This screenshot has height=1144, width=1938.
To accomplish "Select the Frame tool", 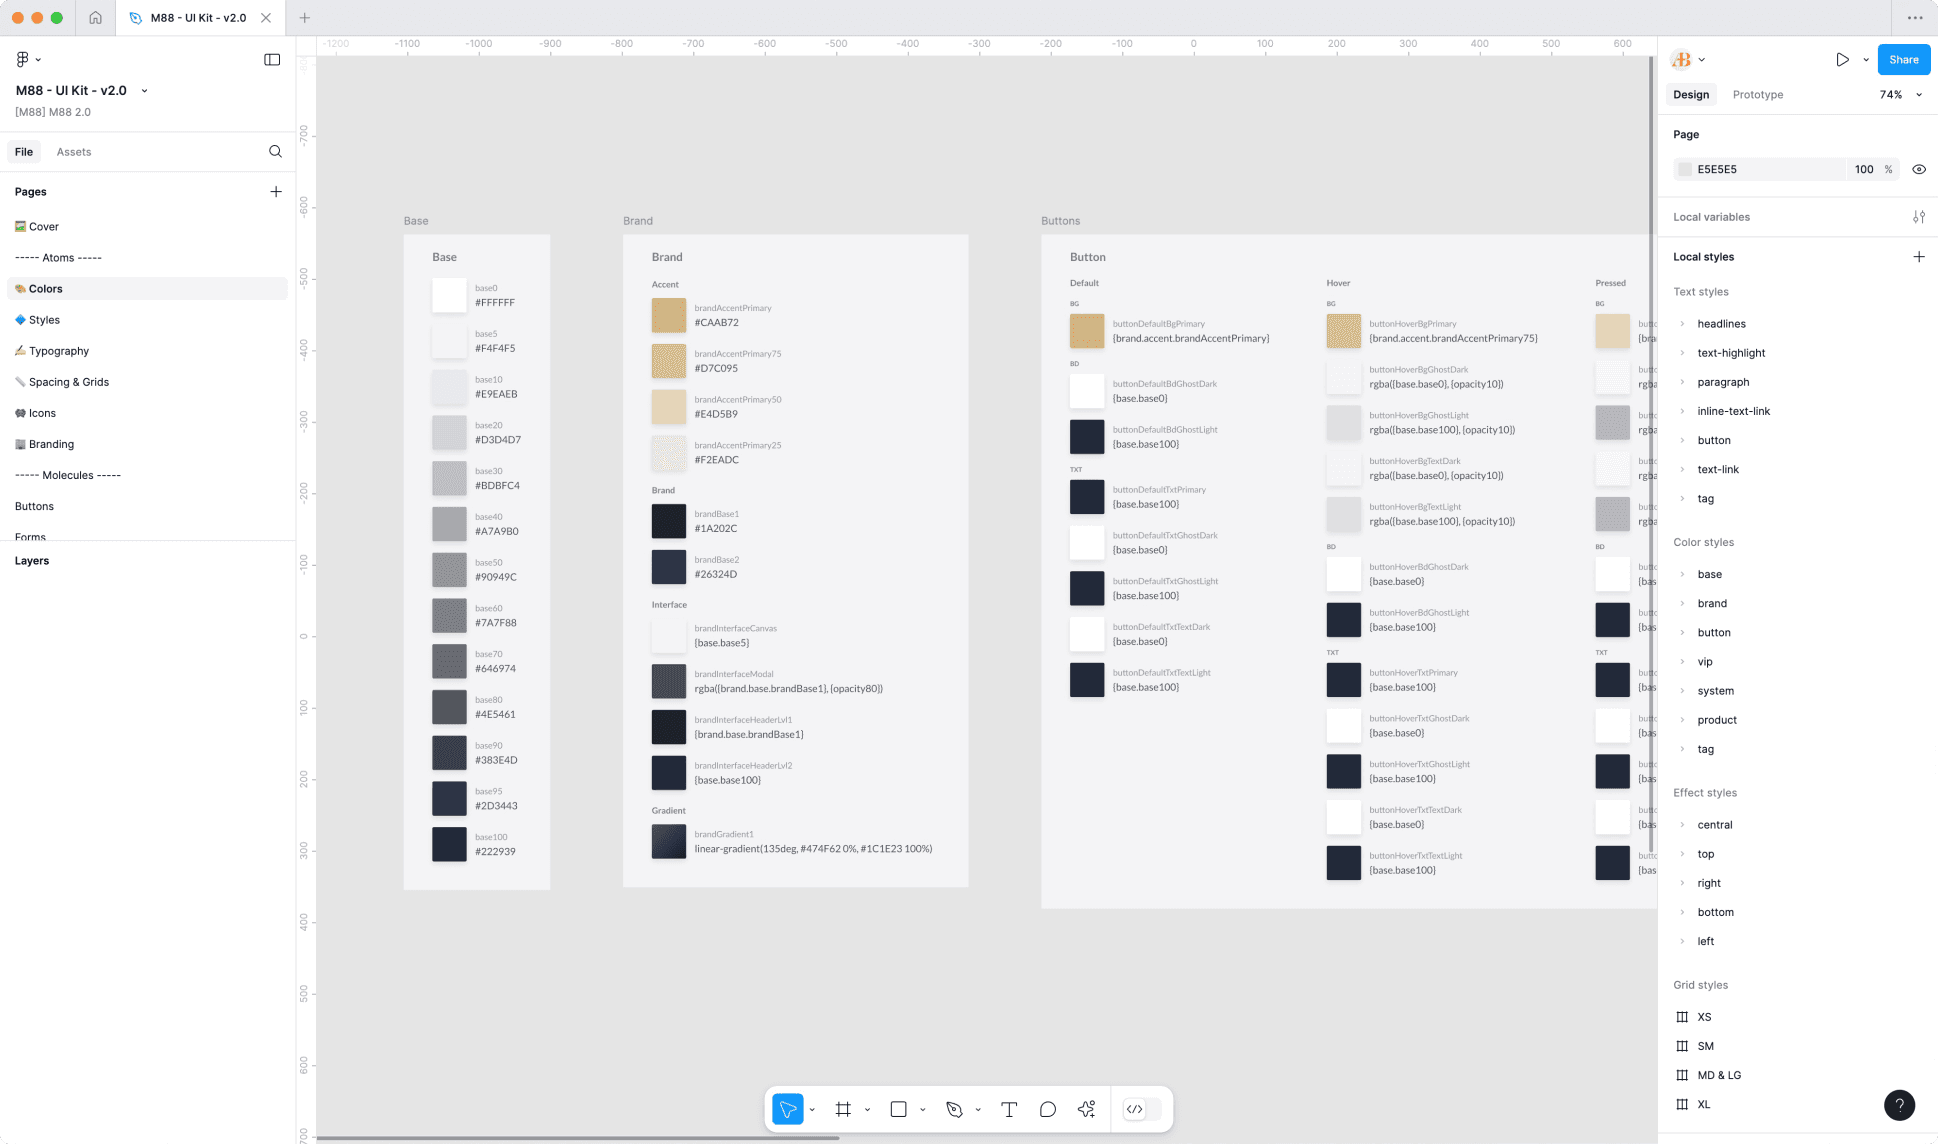I will (x=843, y=1109).
